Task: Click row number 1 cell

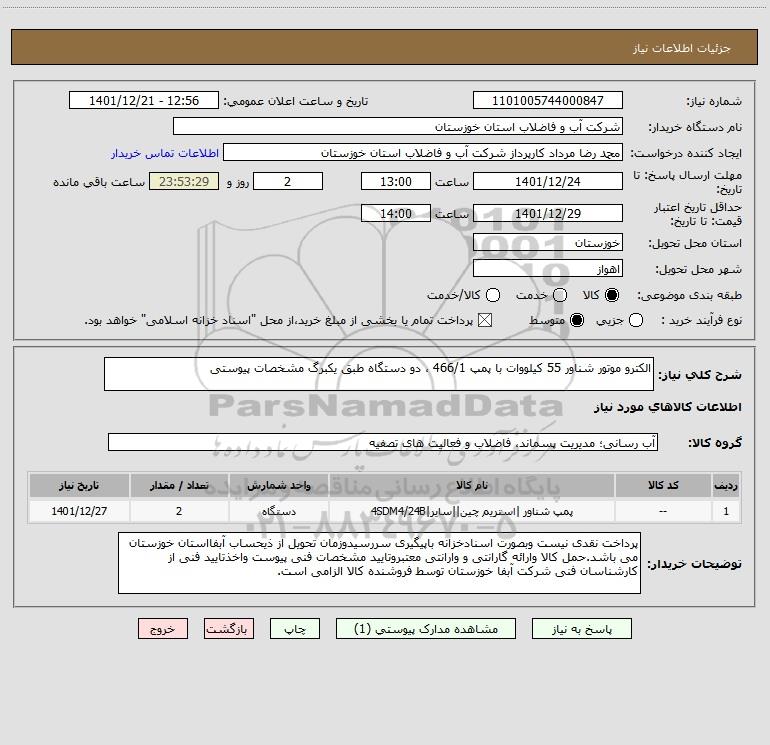Action: 726,511
